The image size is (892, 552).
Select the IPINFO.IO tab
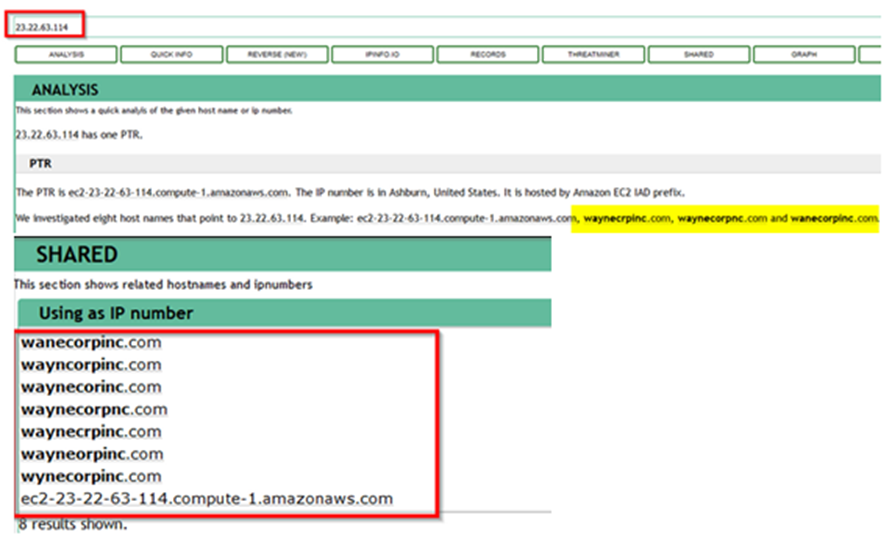(x=382, y=55)
